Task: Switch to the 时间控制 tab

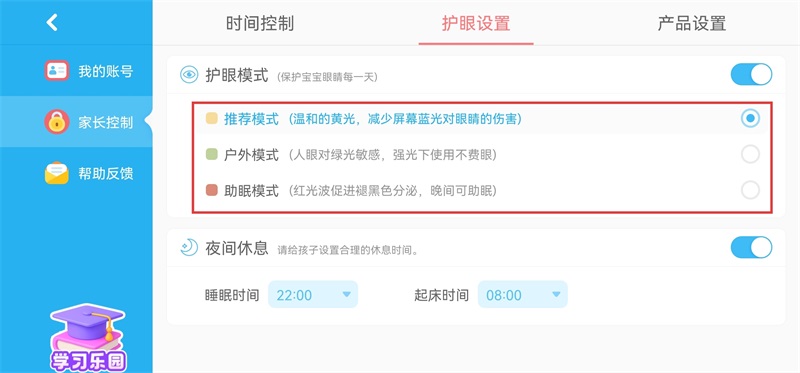Action: pyautogui.click(x=260, y=23)
